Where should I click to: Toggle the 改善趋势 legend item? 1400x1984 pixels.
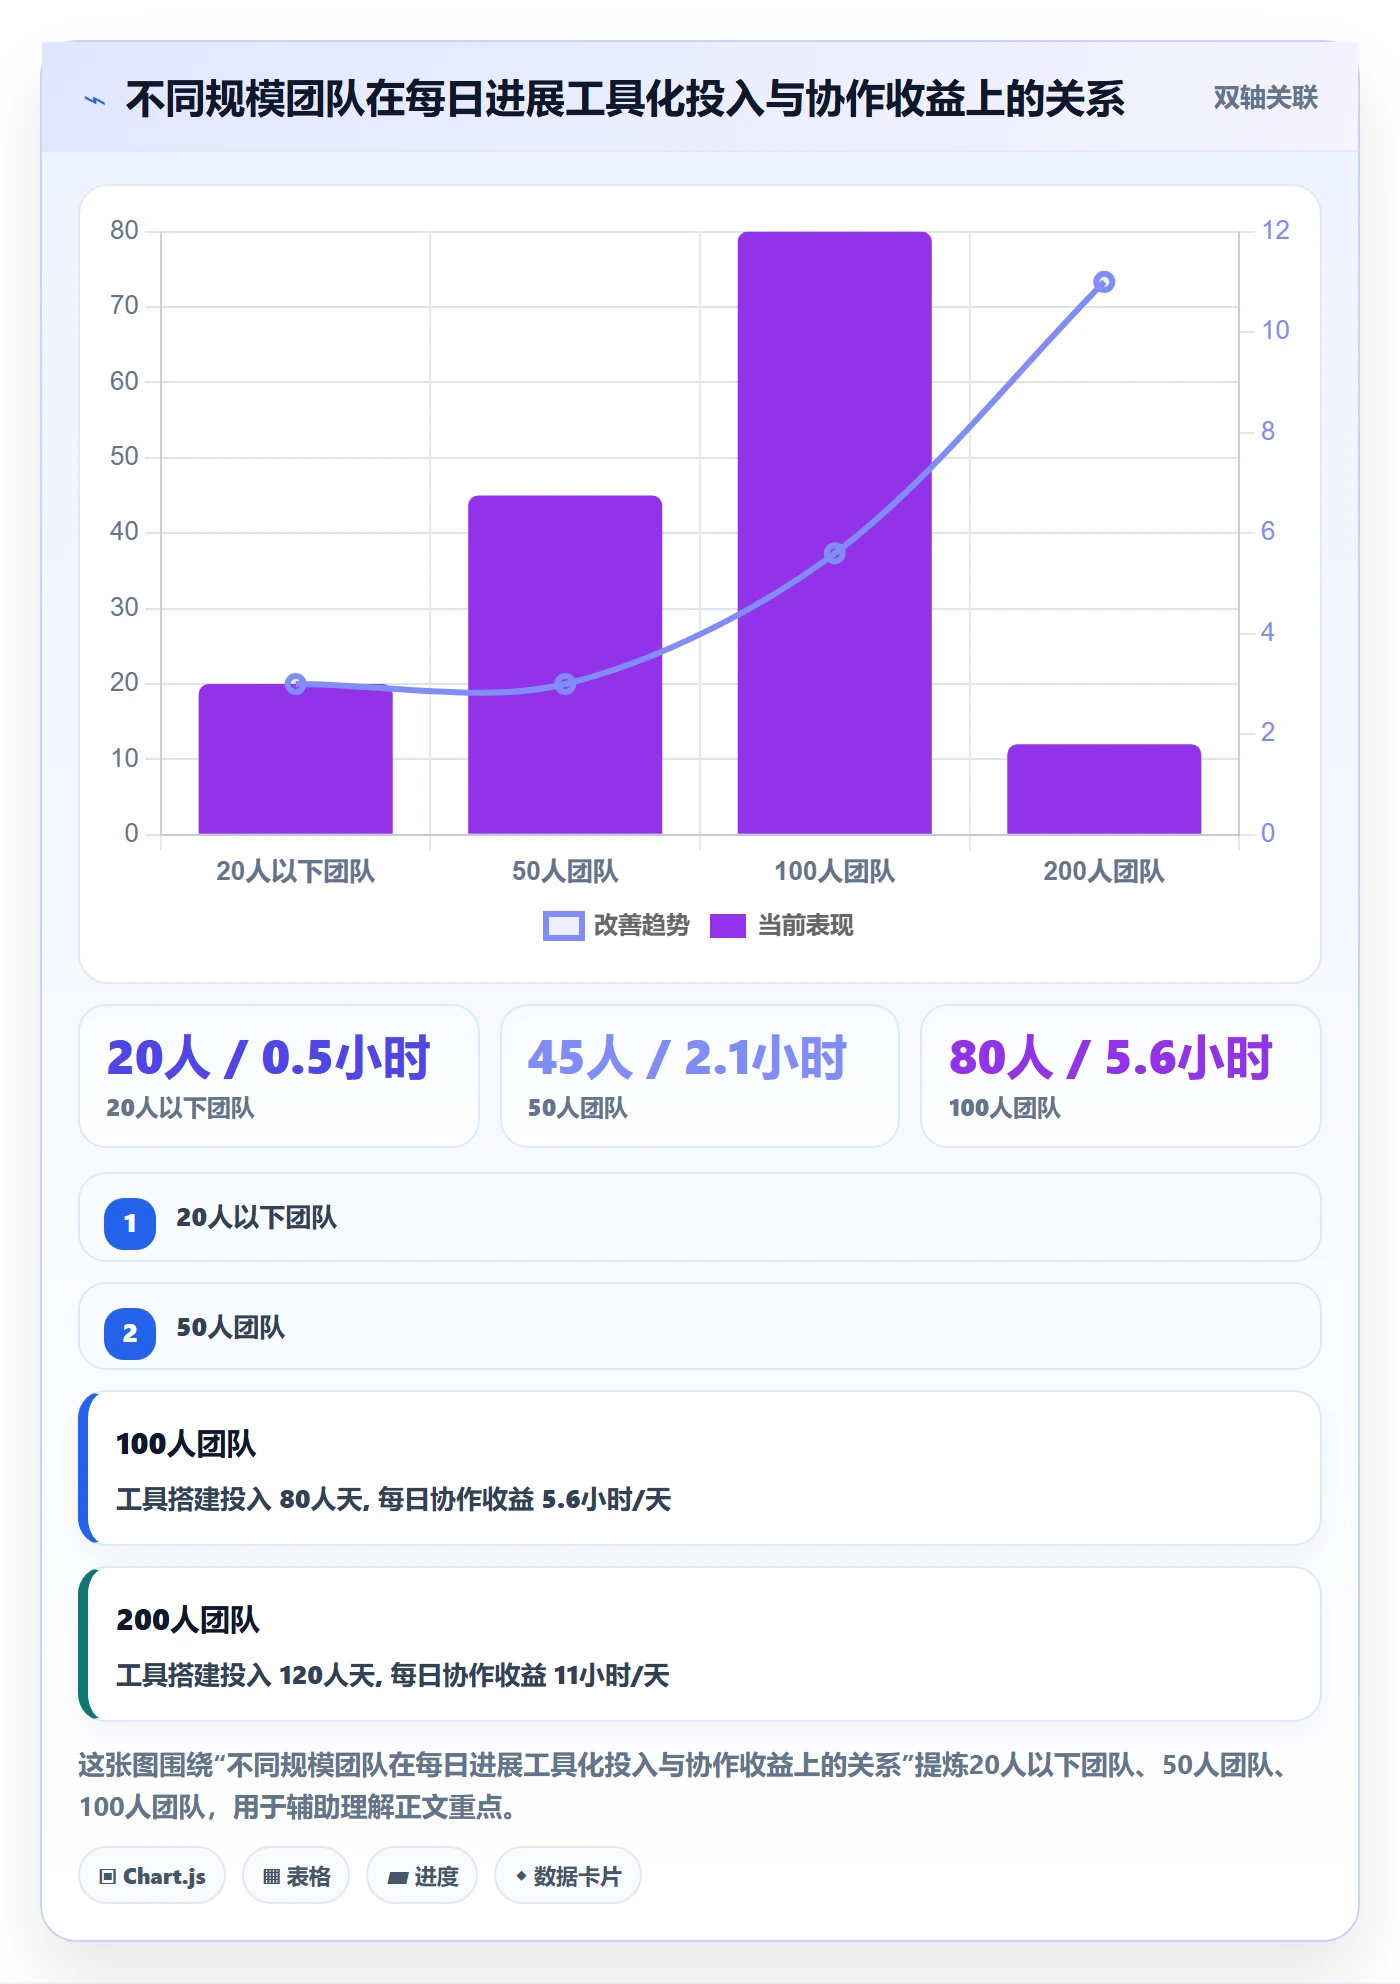616,926
